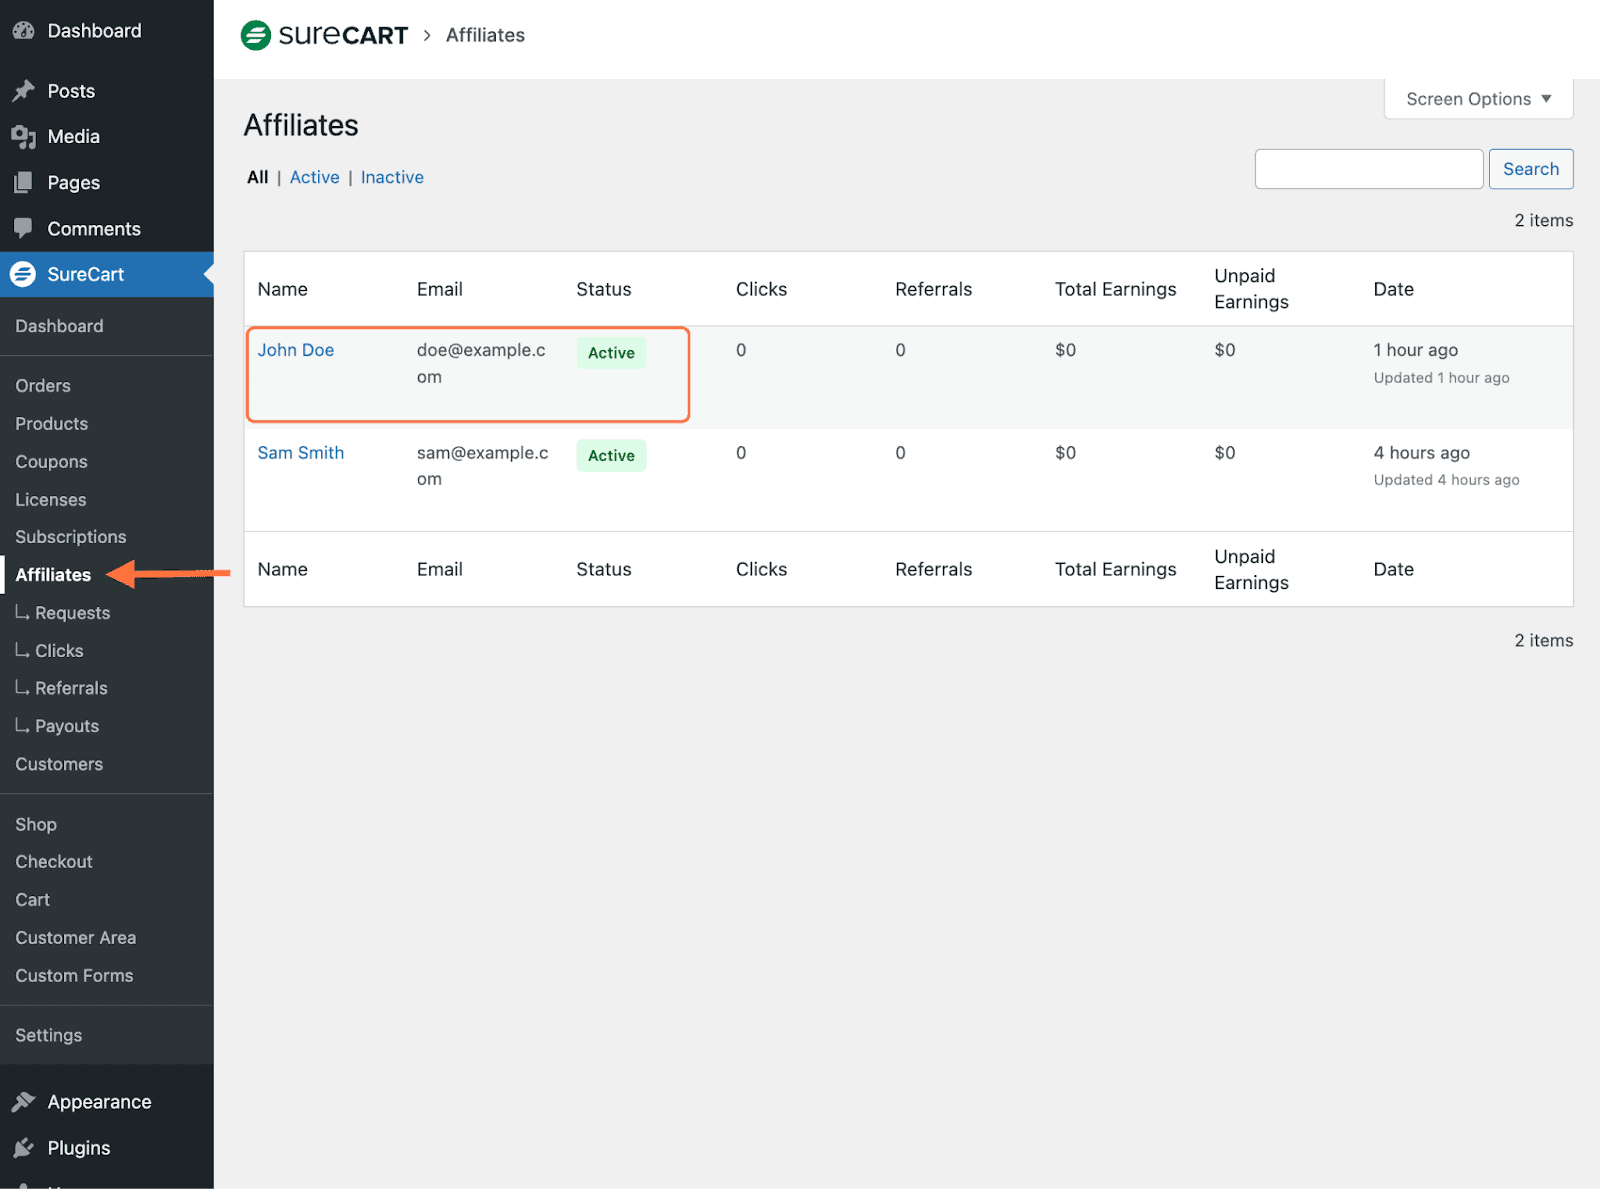Select the SureCart logo icon in the sidebar
The height and width of the screenshot is (1189, 1600).
[22, 274]
